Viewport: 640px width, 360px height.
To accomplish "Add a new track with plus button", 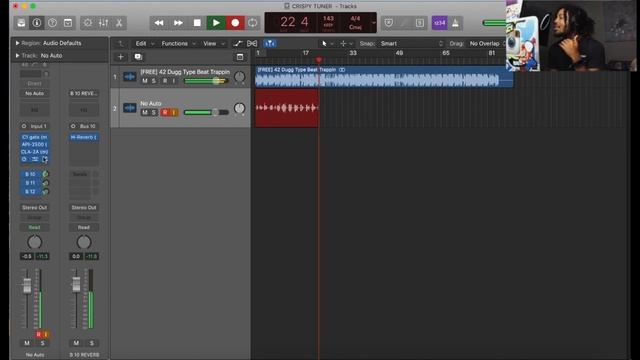I will click(120, 57).
